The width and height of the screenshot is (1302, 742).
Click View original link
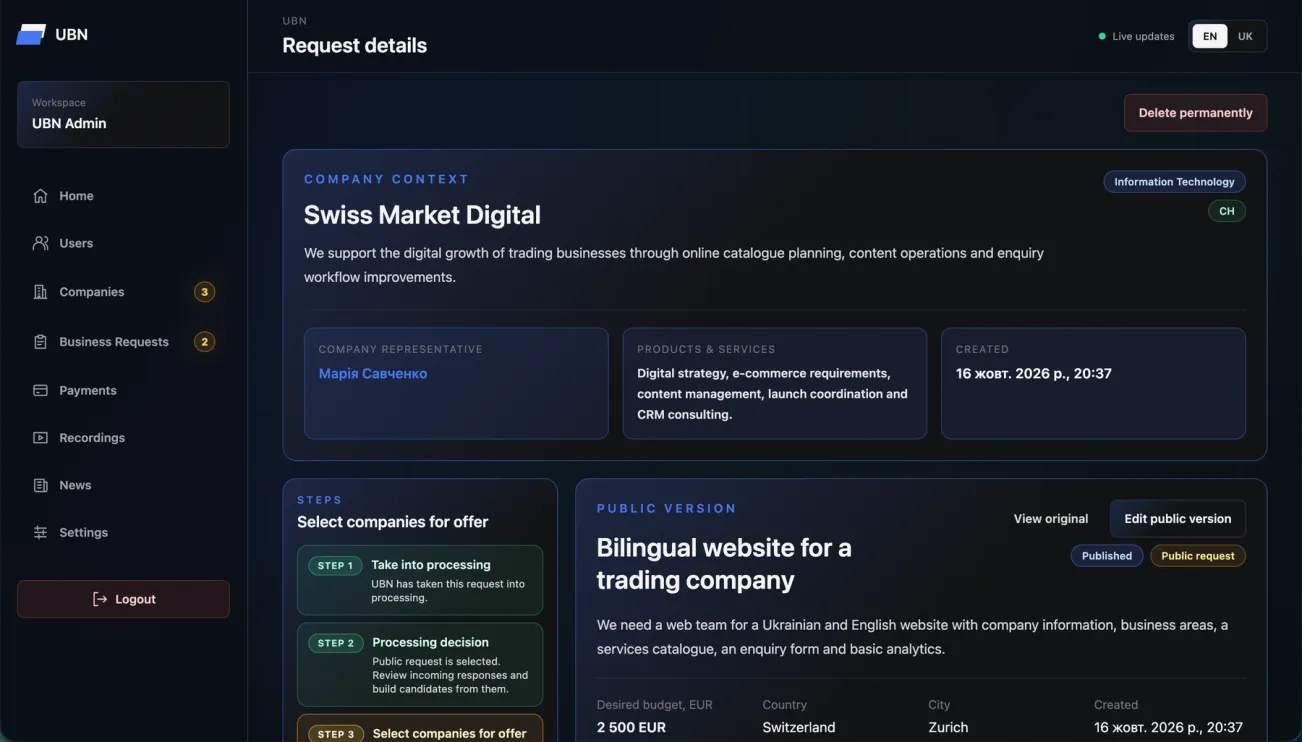tap(1050, 519)
